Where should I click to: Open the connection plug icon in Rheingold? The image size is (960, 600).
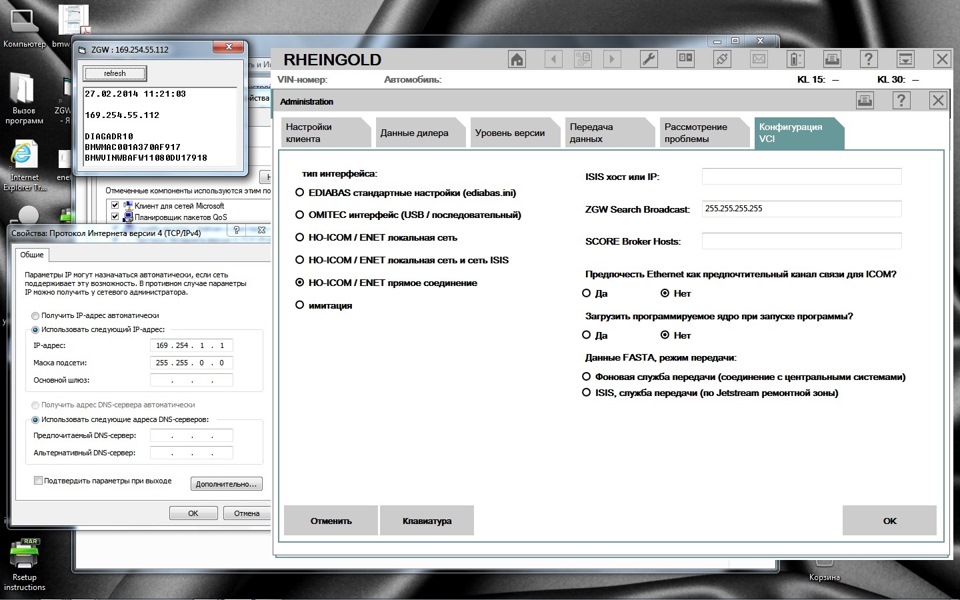click(x=722, y=59)
